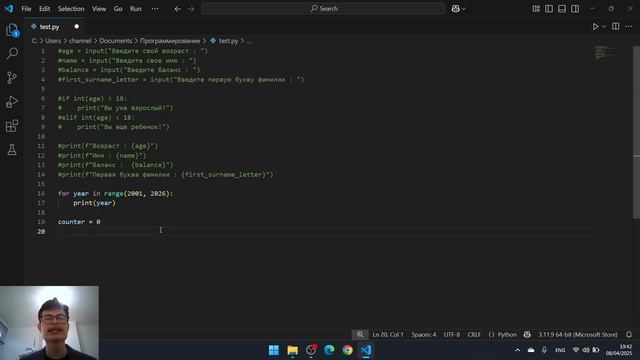The image size is (640, 360).
Task: Click Documents in the breadcrumb path
Action: point(116,41)
